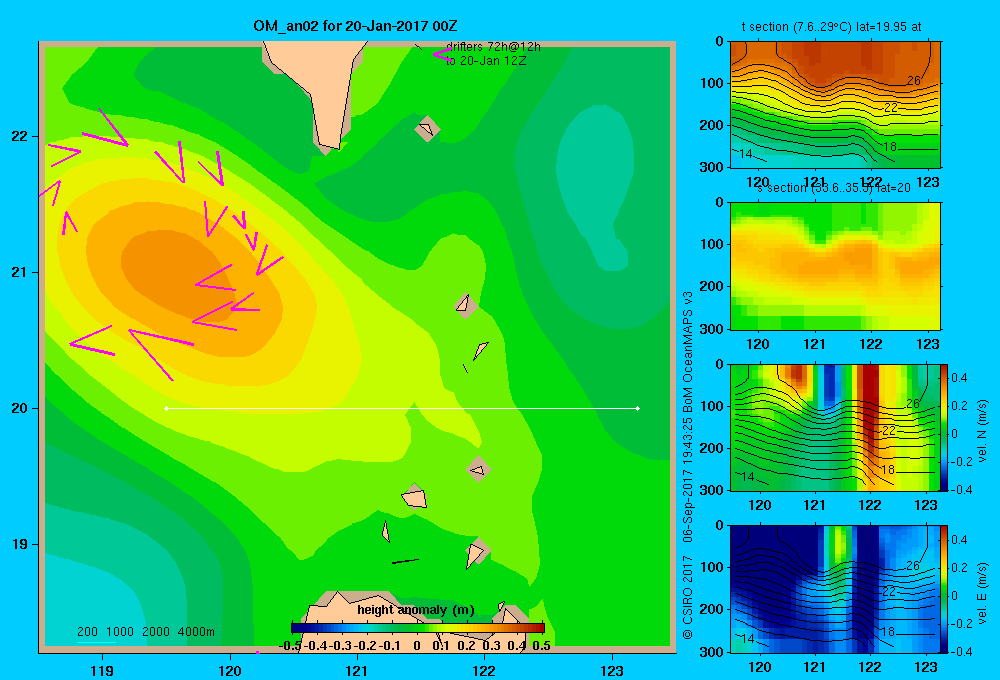Click longitude label 122 below main map
Image resolution: width=1000 pixels, height=680 pixels.
pos(484,670)
